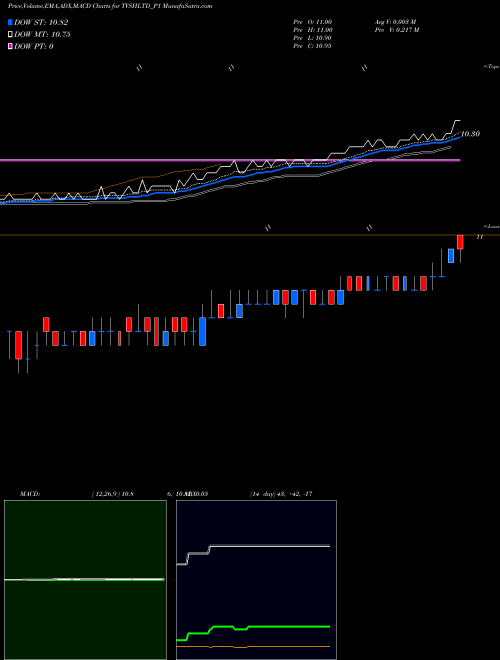Select the DOW PT: 0 label
This screenshot has height=660, width=500.
pyautogui.click(x=34, y=46)
